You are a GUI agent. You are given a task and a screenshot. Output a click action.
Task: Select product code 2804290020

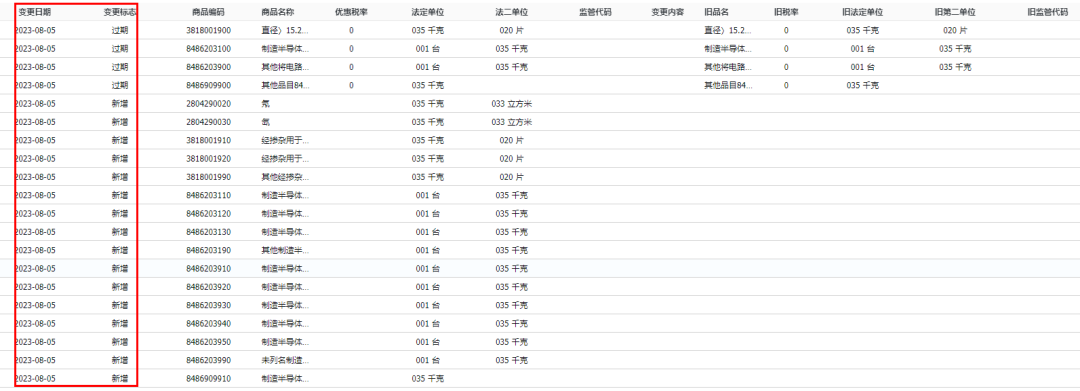coord(209,103)
